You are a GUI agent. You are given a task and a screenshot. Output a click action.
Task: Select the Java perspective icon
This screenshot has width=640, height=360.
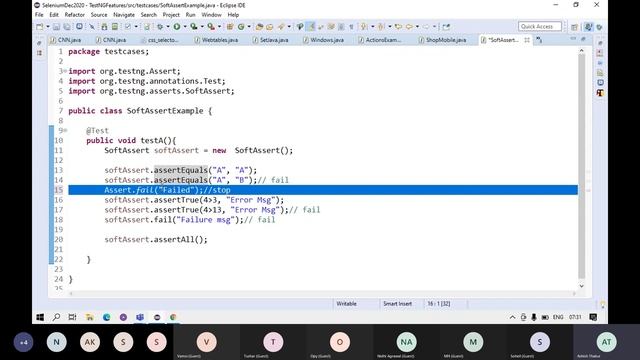coord(588,27)
